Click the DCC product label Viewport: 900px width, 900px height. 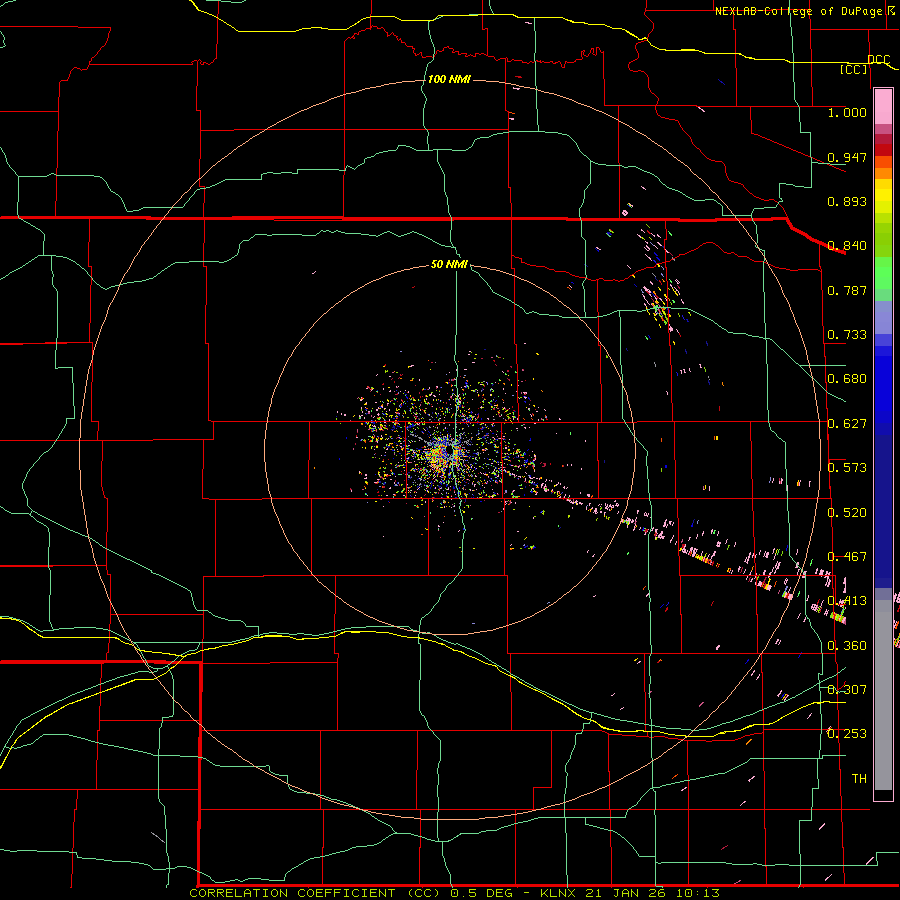click(878, 59)
